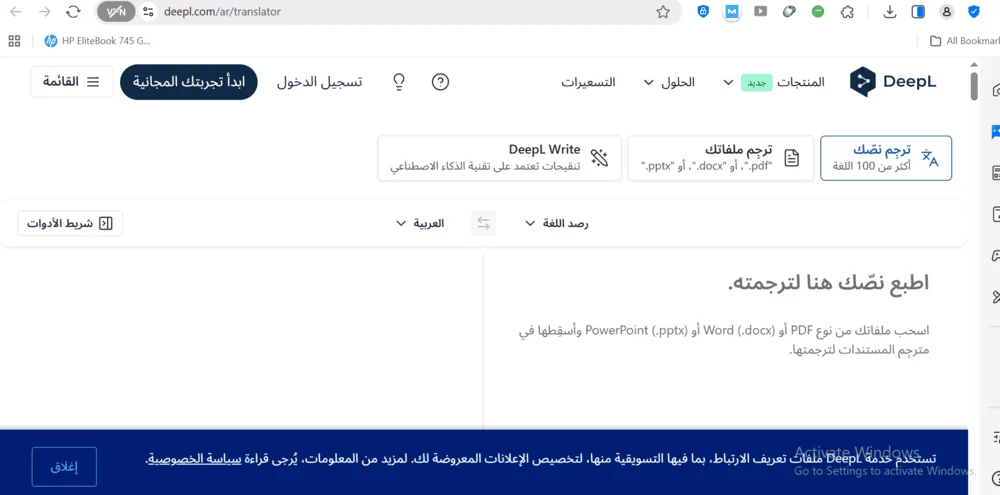Click the lightbulb tips icon

click(x=399, y=82)
